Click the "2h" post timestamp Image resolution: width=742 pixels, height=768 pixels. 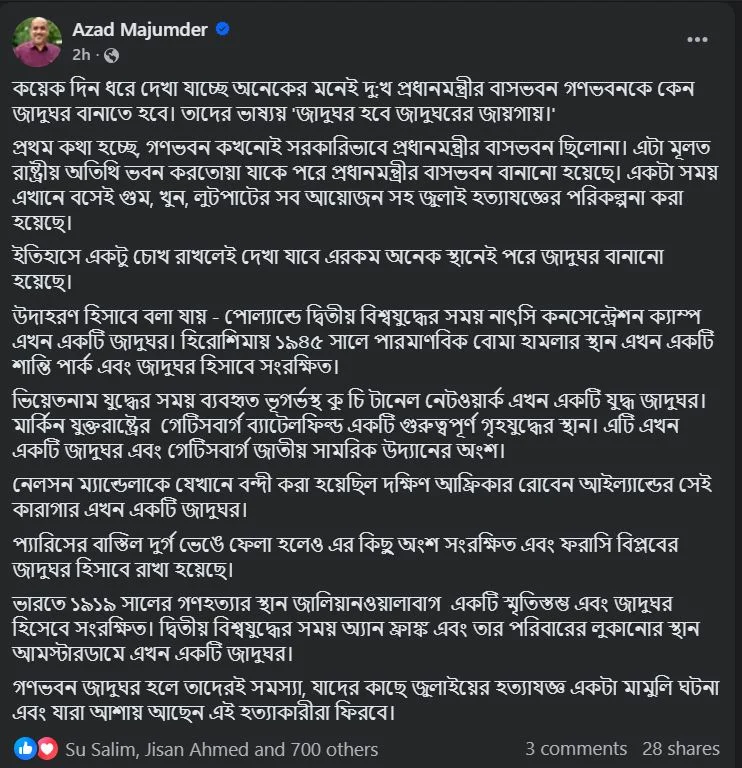[82, 54]
